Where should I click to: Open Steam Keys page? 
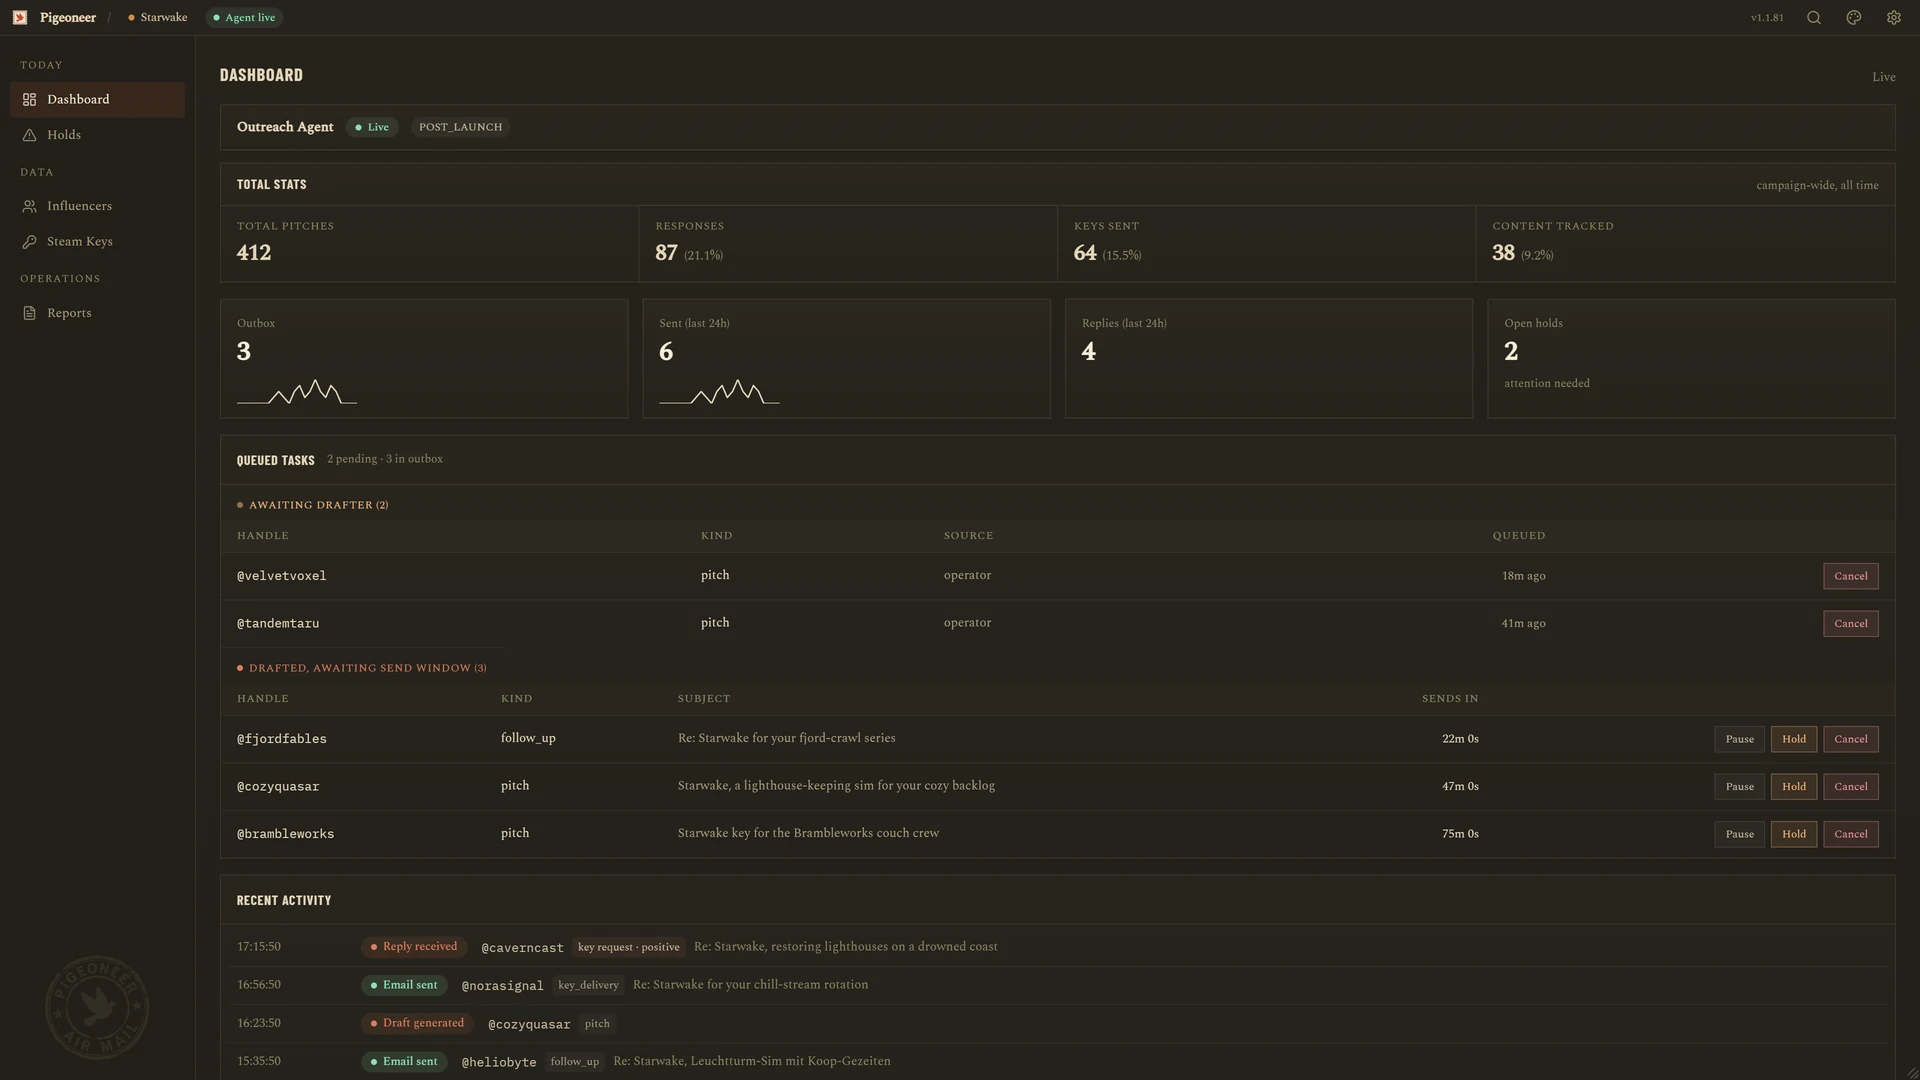pyautogui.click(x=97, y=242)
